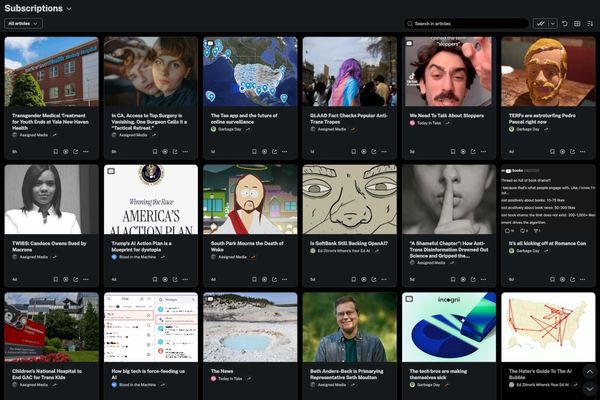Open more options for the Sloppers article
Screen dimensions: 600x400
pos(484,152)
